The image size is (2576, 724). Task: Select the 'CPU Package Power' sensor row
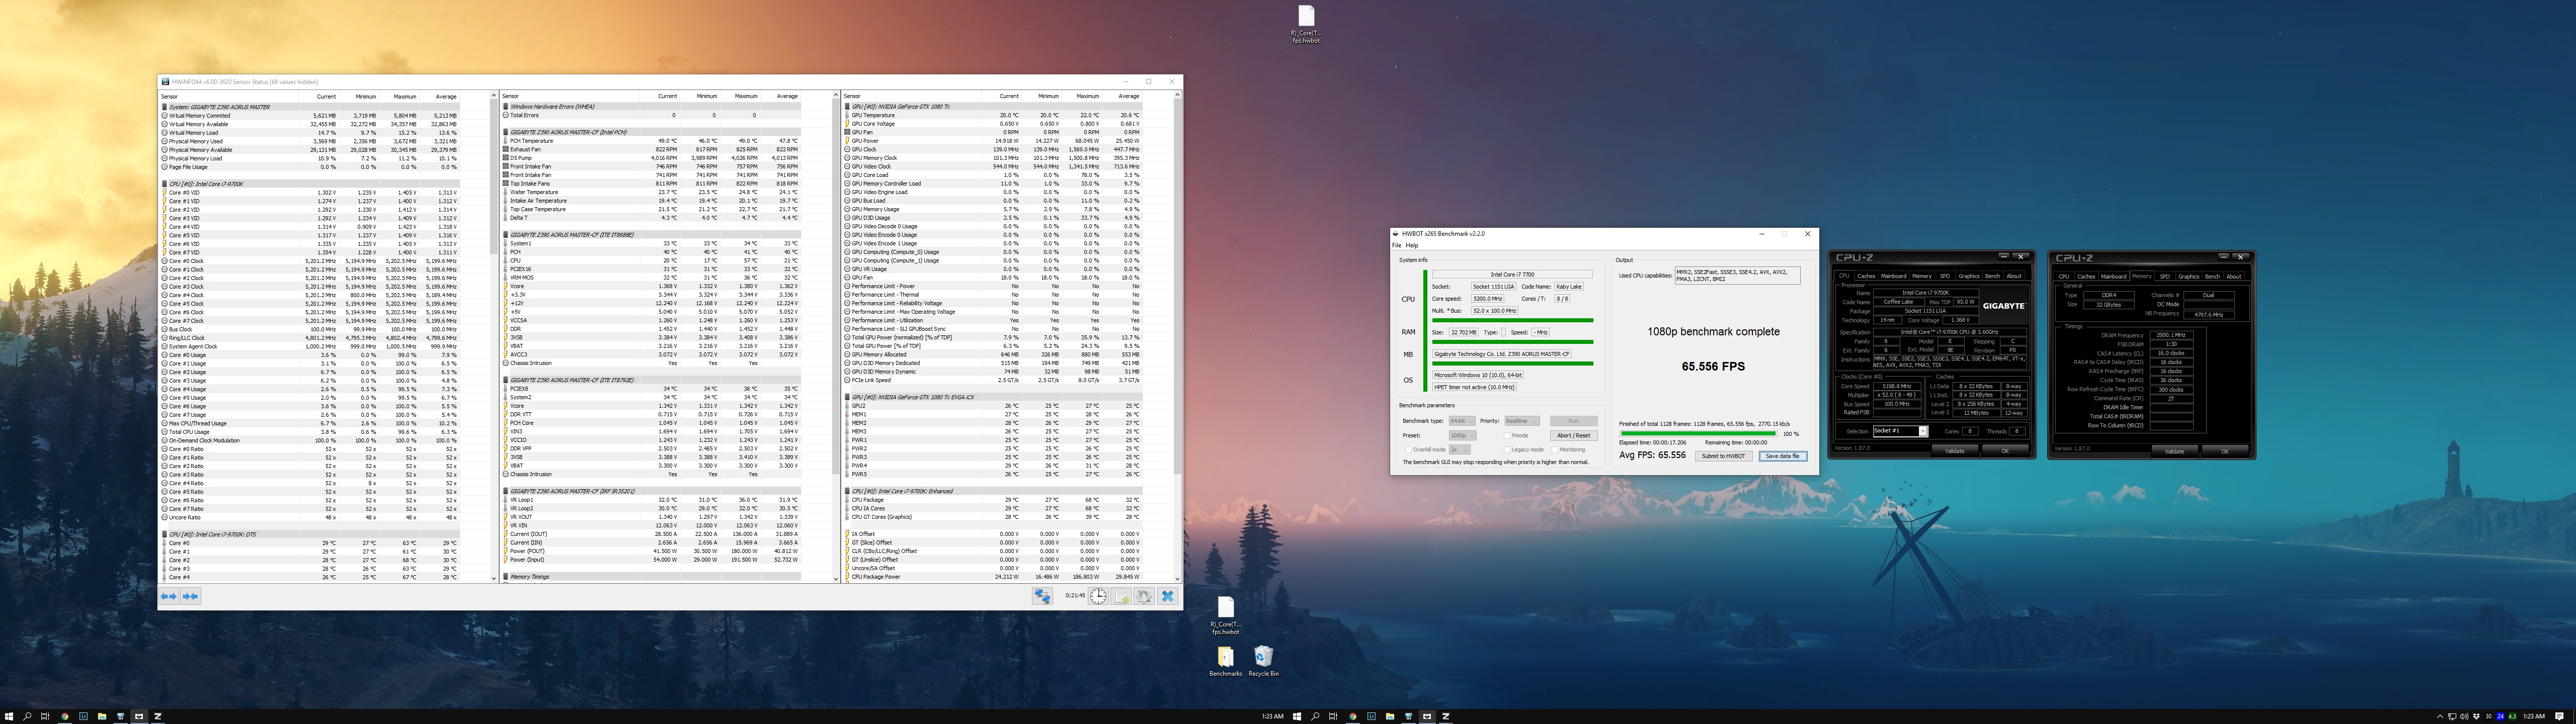click(992, 577)
